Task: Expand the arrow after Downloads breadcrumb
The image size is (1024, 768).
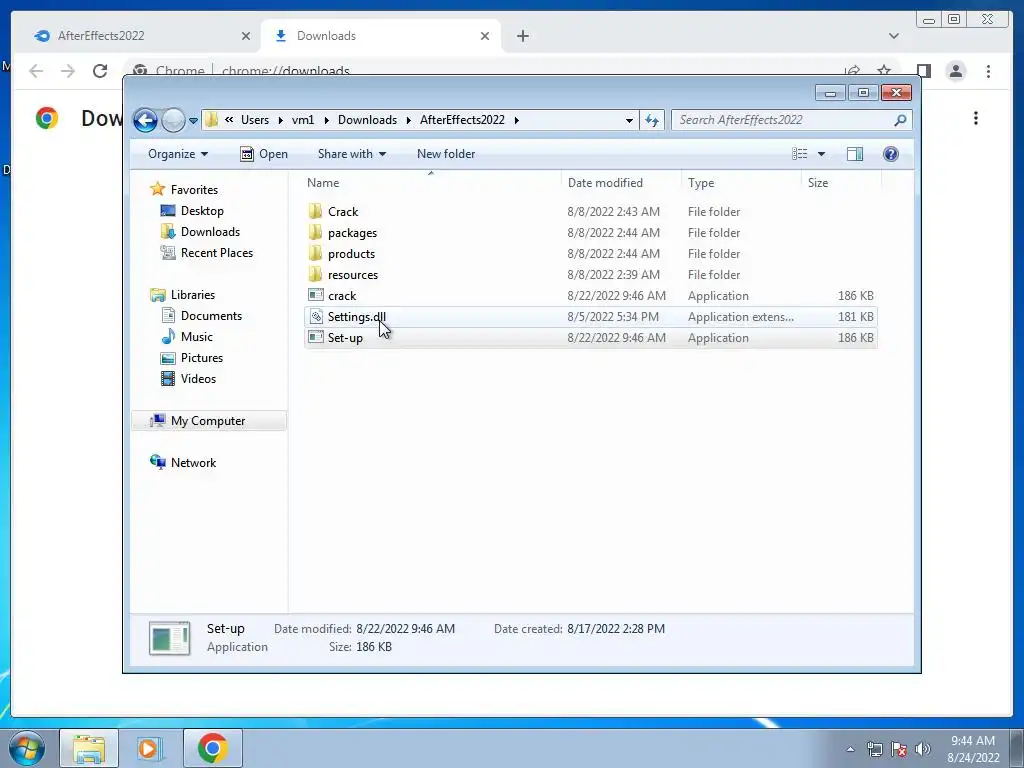Action: (x=408, y=120)
